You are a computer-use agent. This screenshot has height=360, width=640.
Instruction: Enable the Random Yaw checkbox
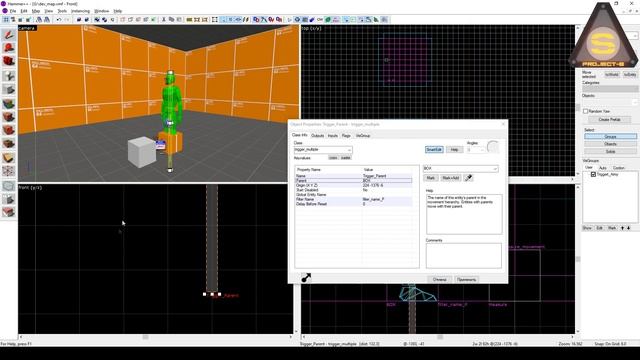(586, 111)
